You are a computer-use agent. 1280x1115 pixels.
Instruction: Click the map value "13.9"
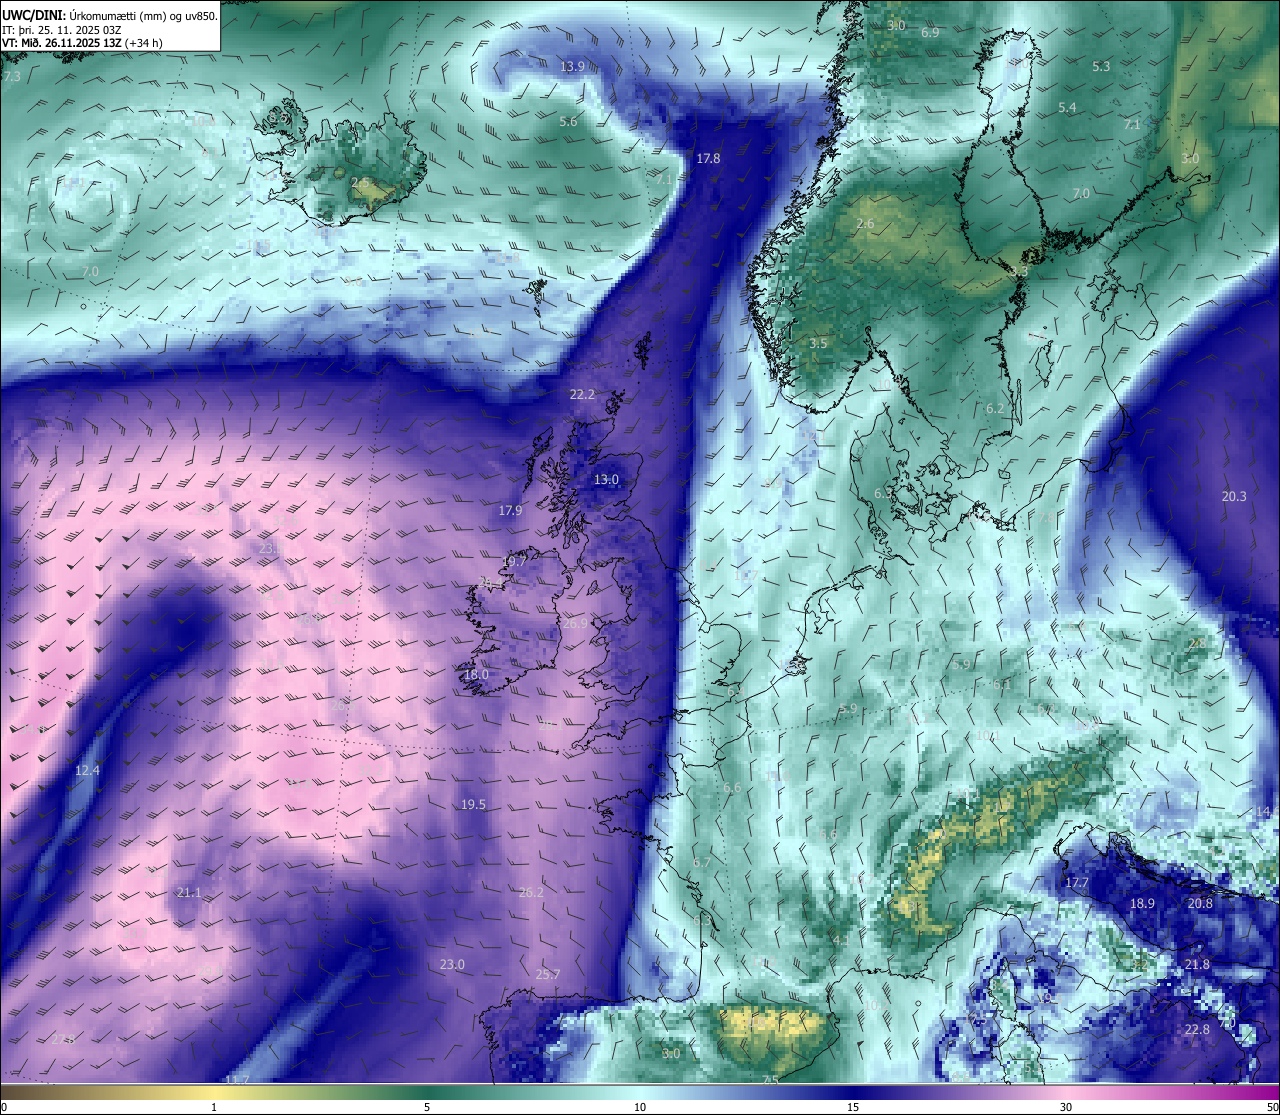(x=572, y=67)
